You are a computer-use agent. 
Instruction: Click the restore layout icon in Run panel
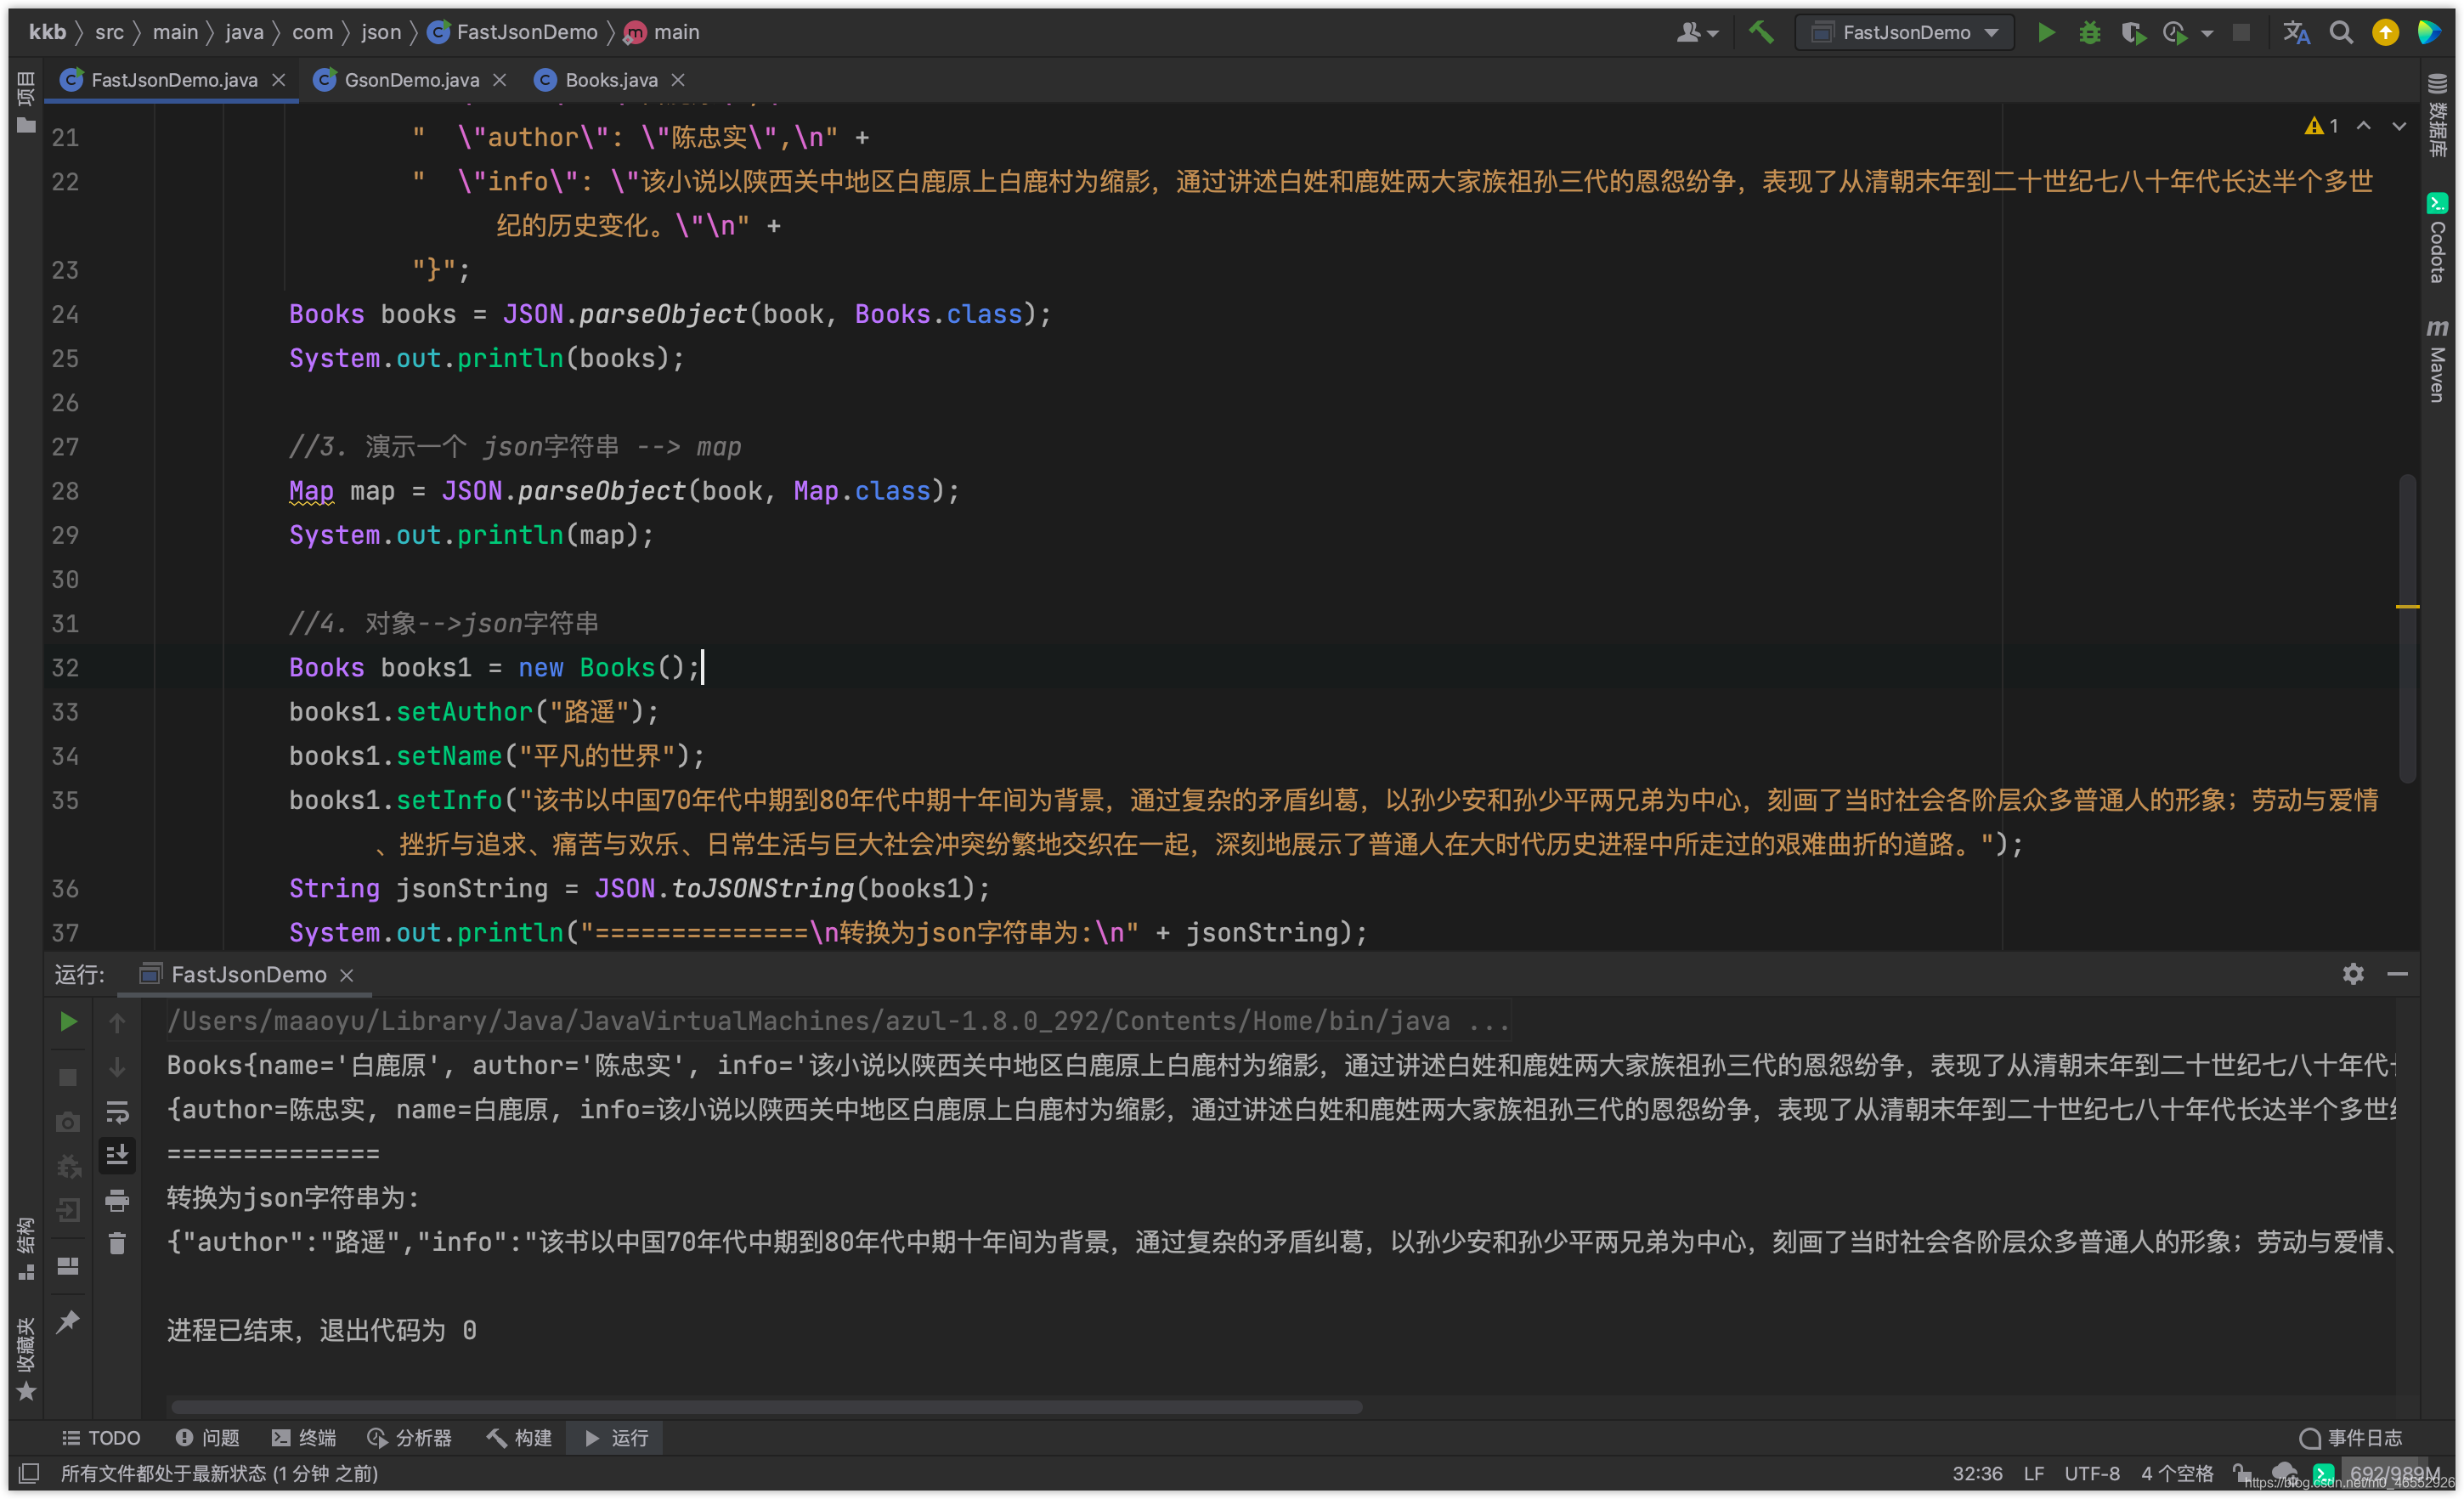[68, 1266]
